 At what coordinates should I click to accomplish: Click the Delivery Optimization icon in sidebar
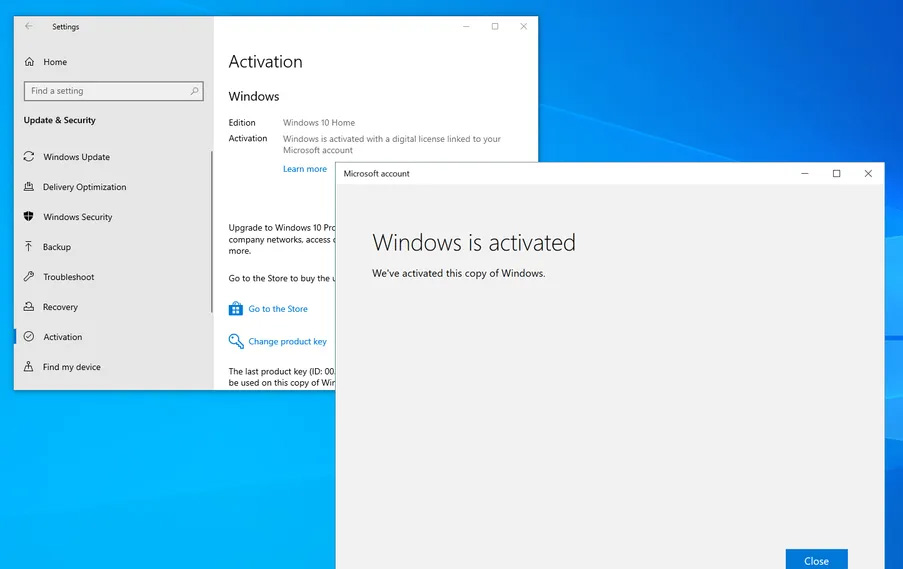click(29, 187)
